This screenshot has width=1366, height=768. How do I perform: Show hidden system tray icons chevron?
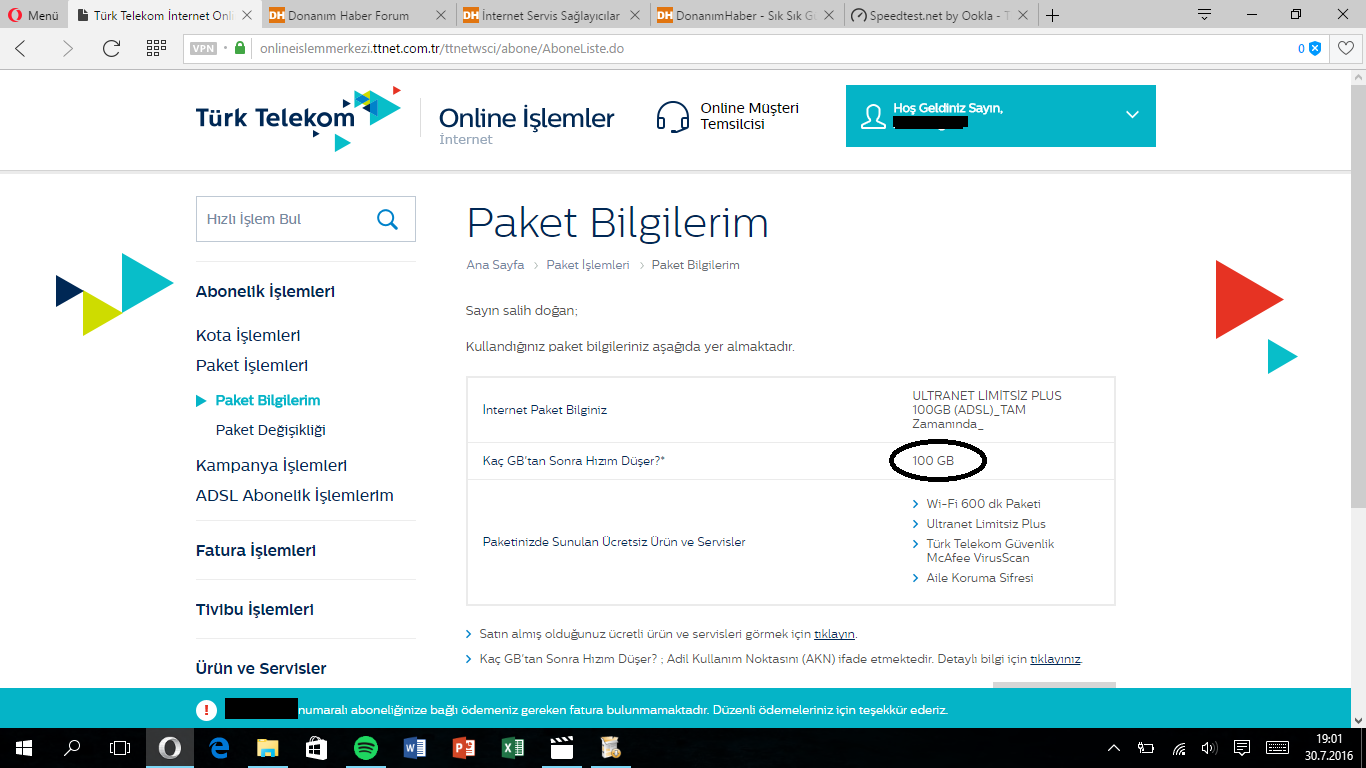click(x=1114, y=747)
